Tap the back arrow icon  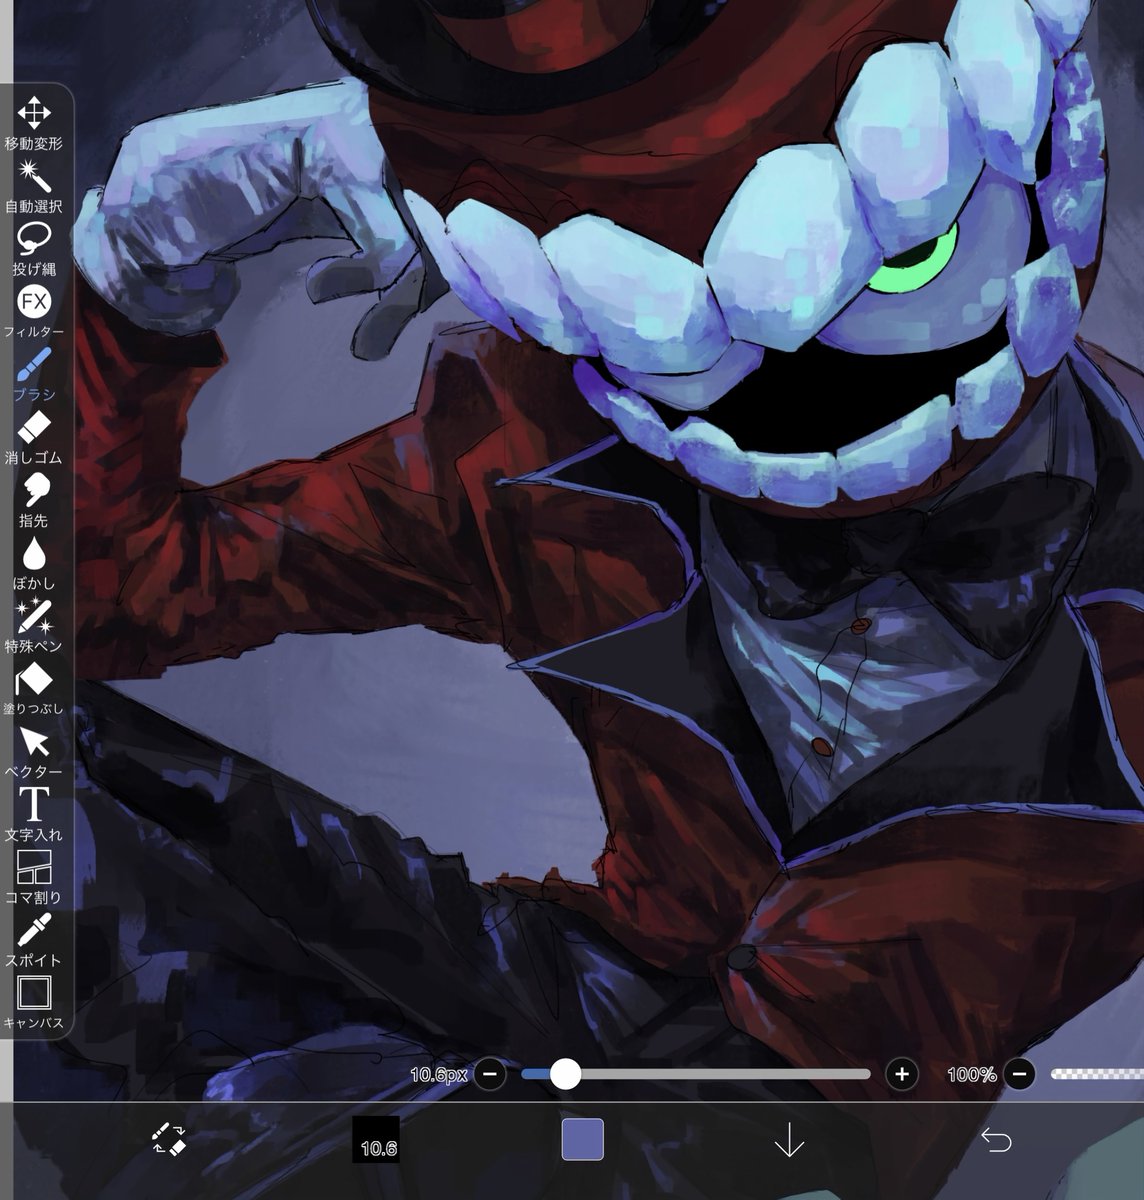pos(996,1140)
